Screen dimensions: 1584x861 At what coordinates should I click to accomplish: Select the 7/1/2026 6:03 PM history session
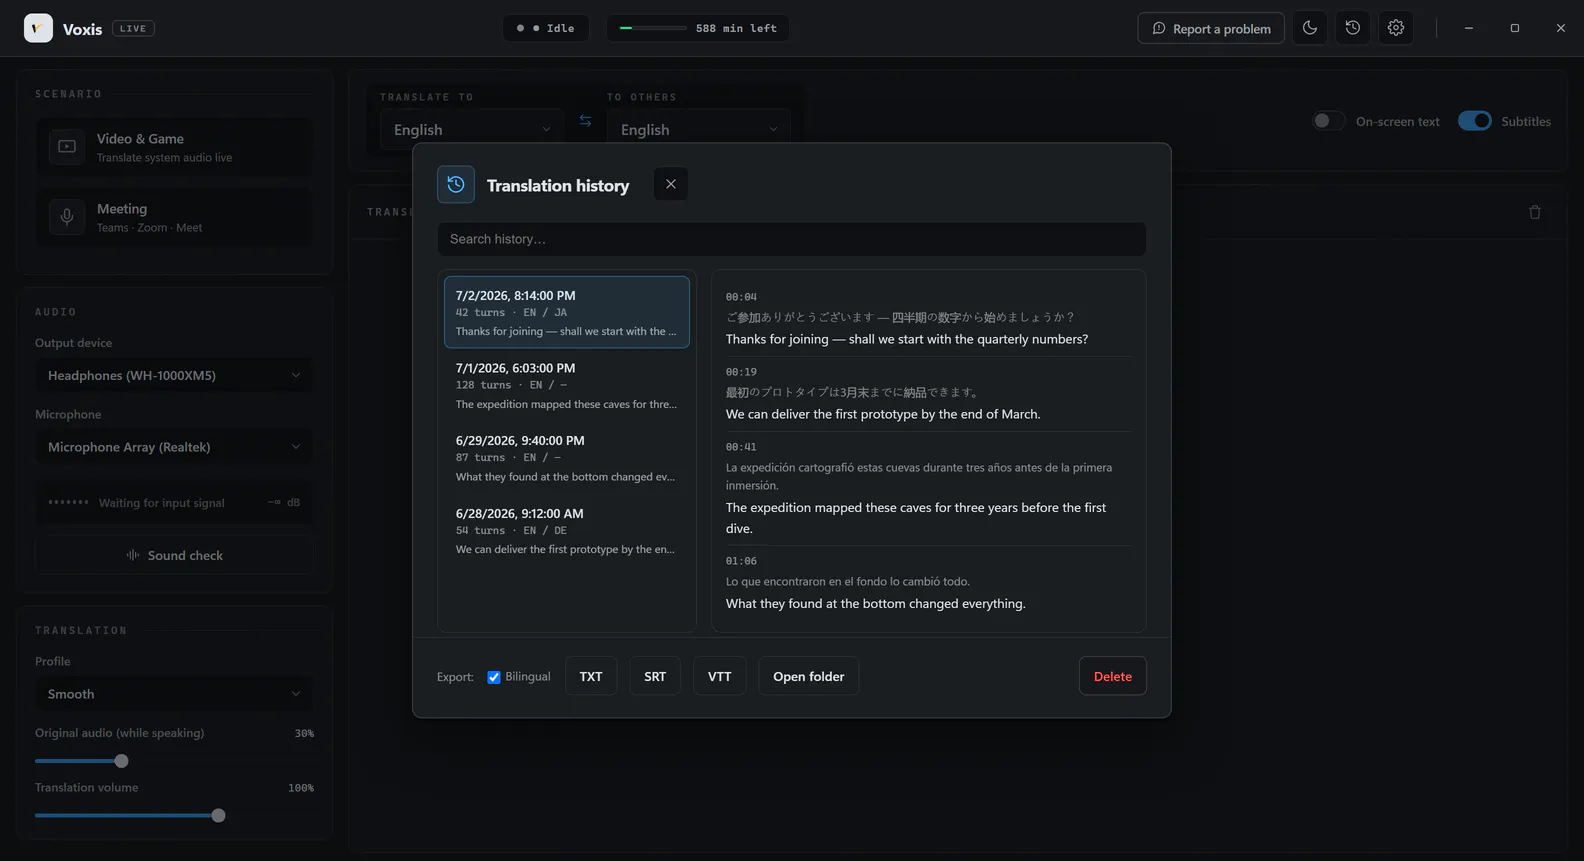(567, 385)
